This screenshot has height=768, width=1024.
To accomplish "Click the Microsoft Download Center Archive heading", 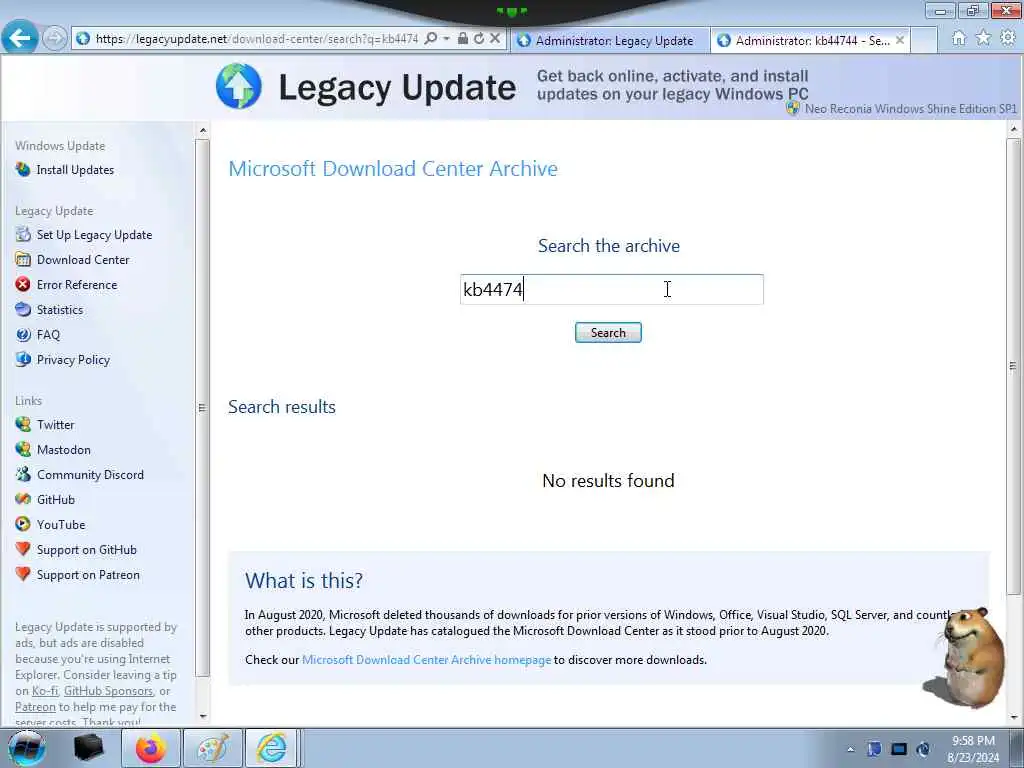I will point(393,168).
